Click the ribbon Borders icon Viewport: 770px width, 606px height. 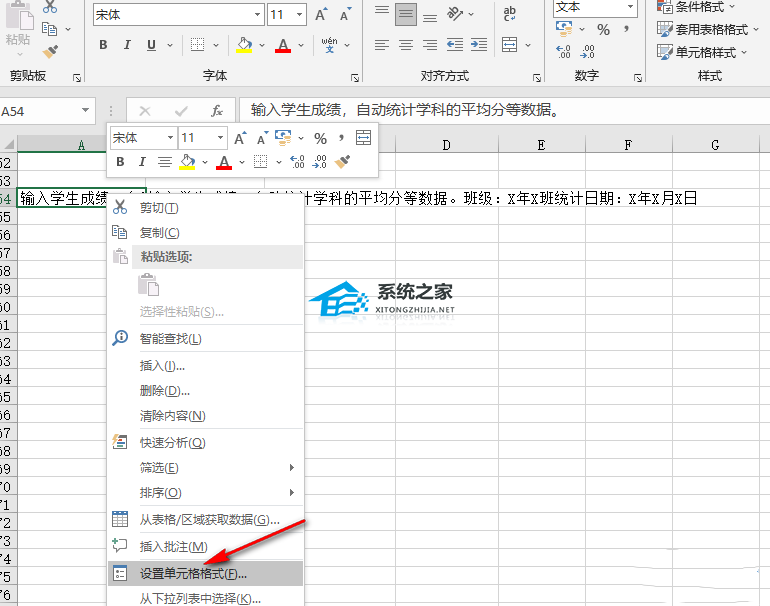click(197, 45)
